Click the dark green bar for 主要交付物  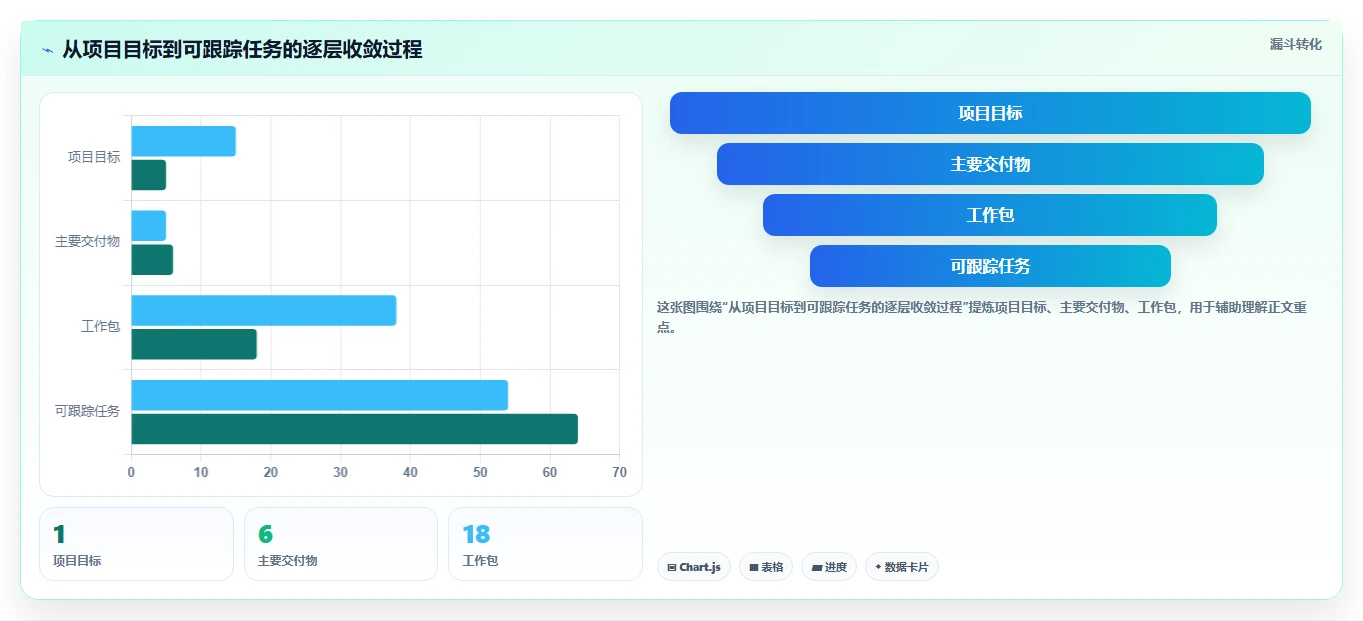pos(152,260)
